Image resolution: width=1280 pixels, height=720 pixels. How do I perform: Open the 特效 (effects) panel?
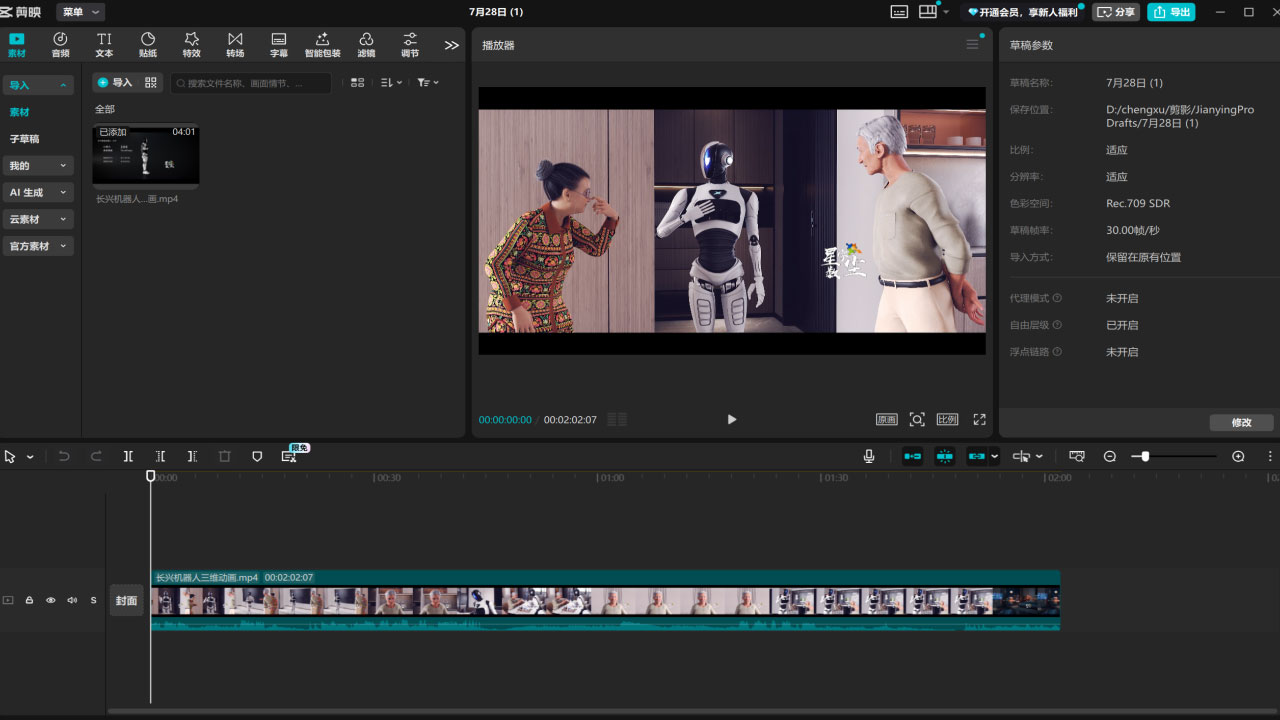point(191,45)
